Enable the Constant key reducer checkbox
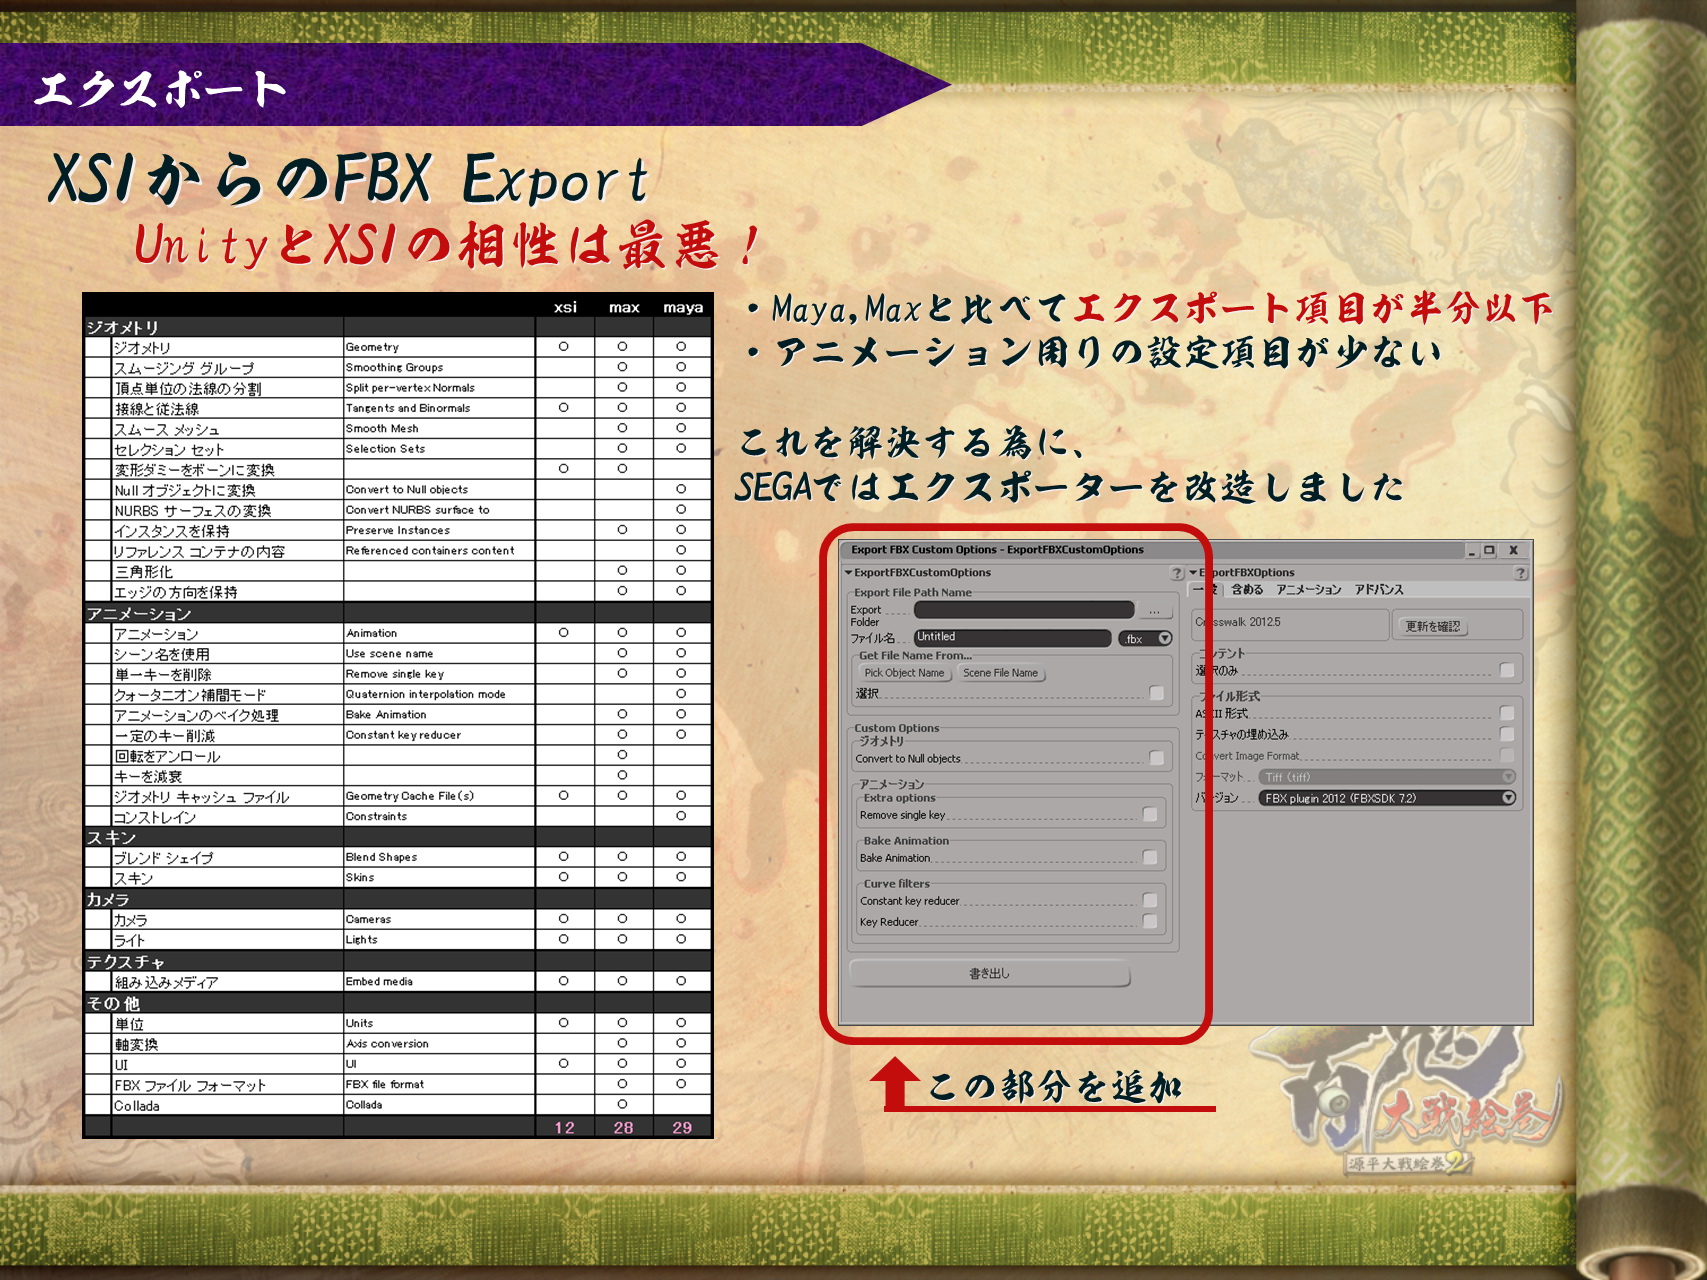1707x1280 pixels. 1150,901
